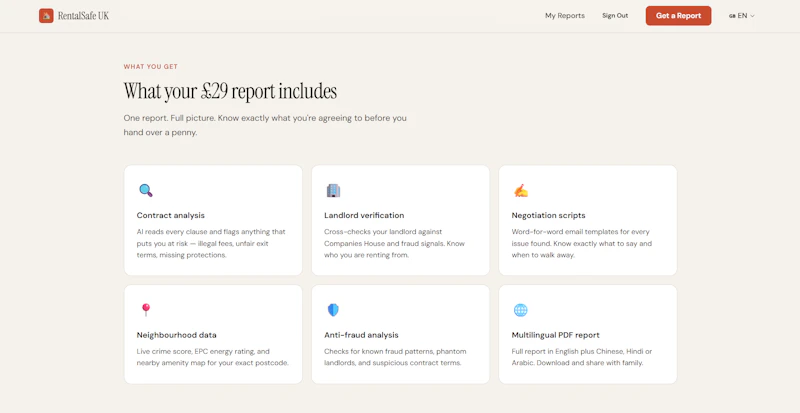Click the 'What your £29 report includes' heading
This screenshot has width=800, height=413.
pyautogui.click(x=230, y=91)
